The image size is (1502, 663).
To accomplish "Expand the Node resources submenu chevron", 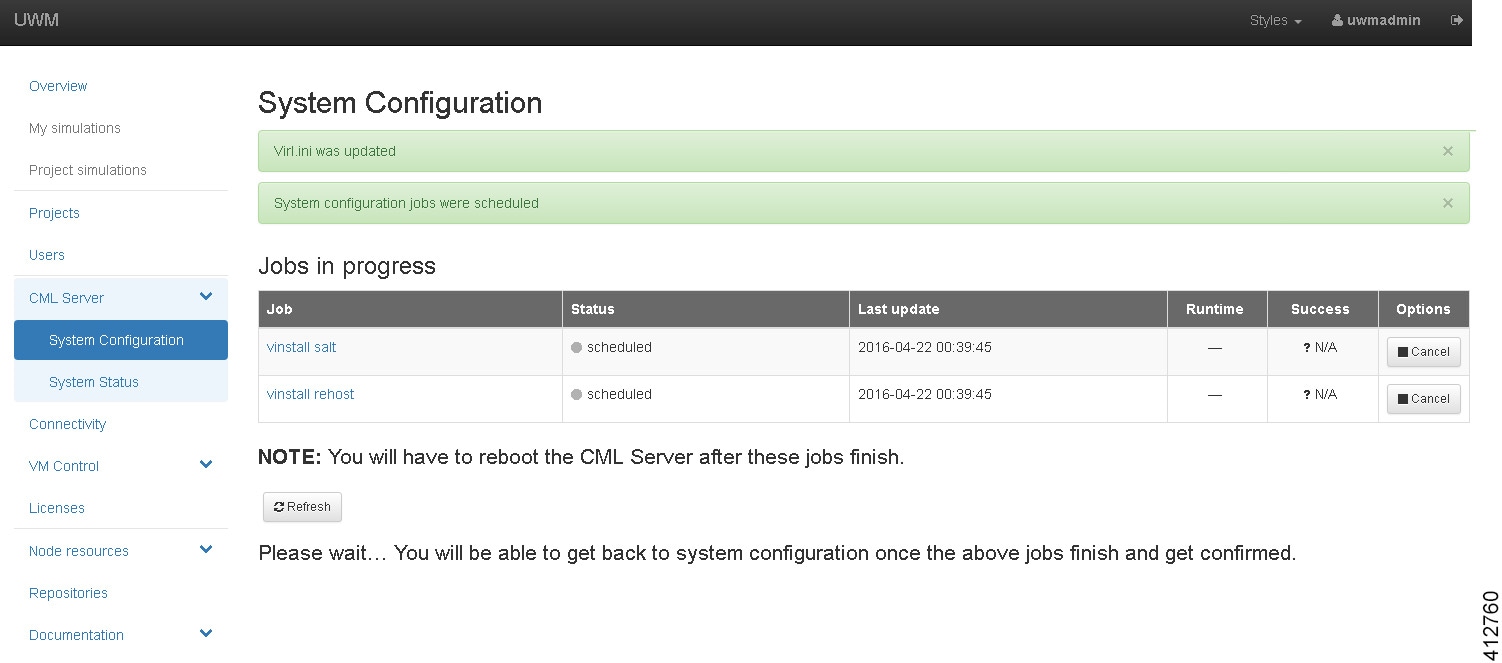I will [206, 550].
